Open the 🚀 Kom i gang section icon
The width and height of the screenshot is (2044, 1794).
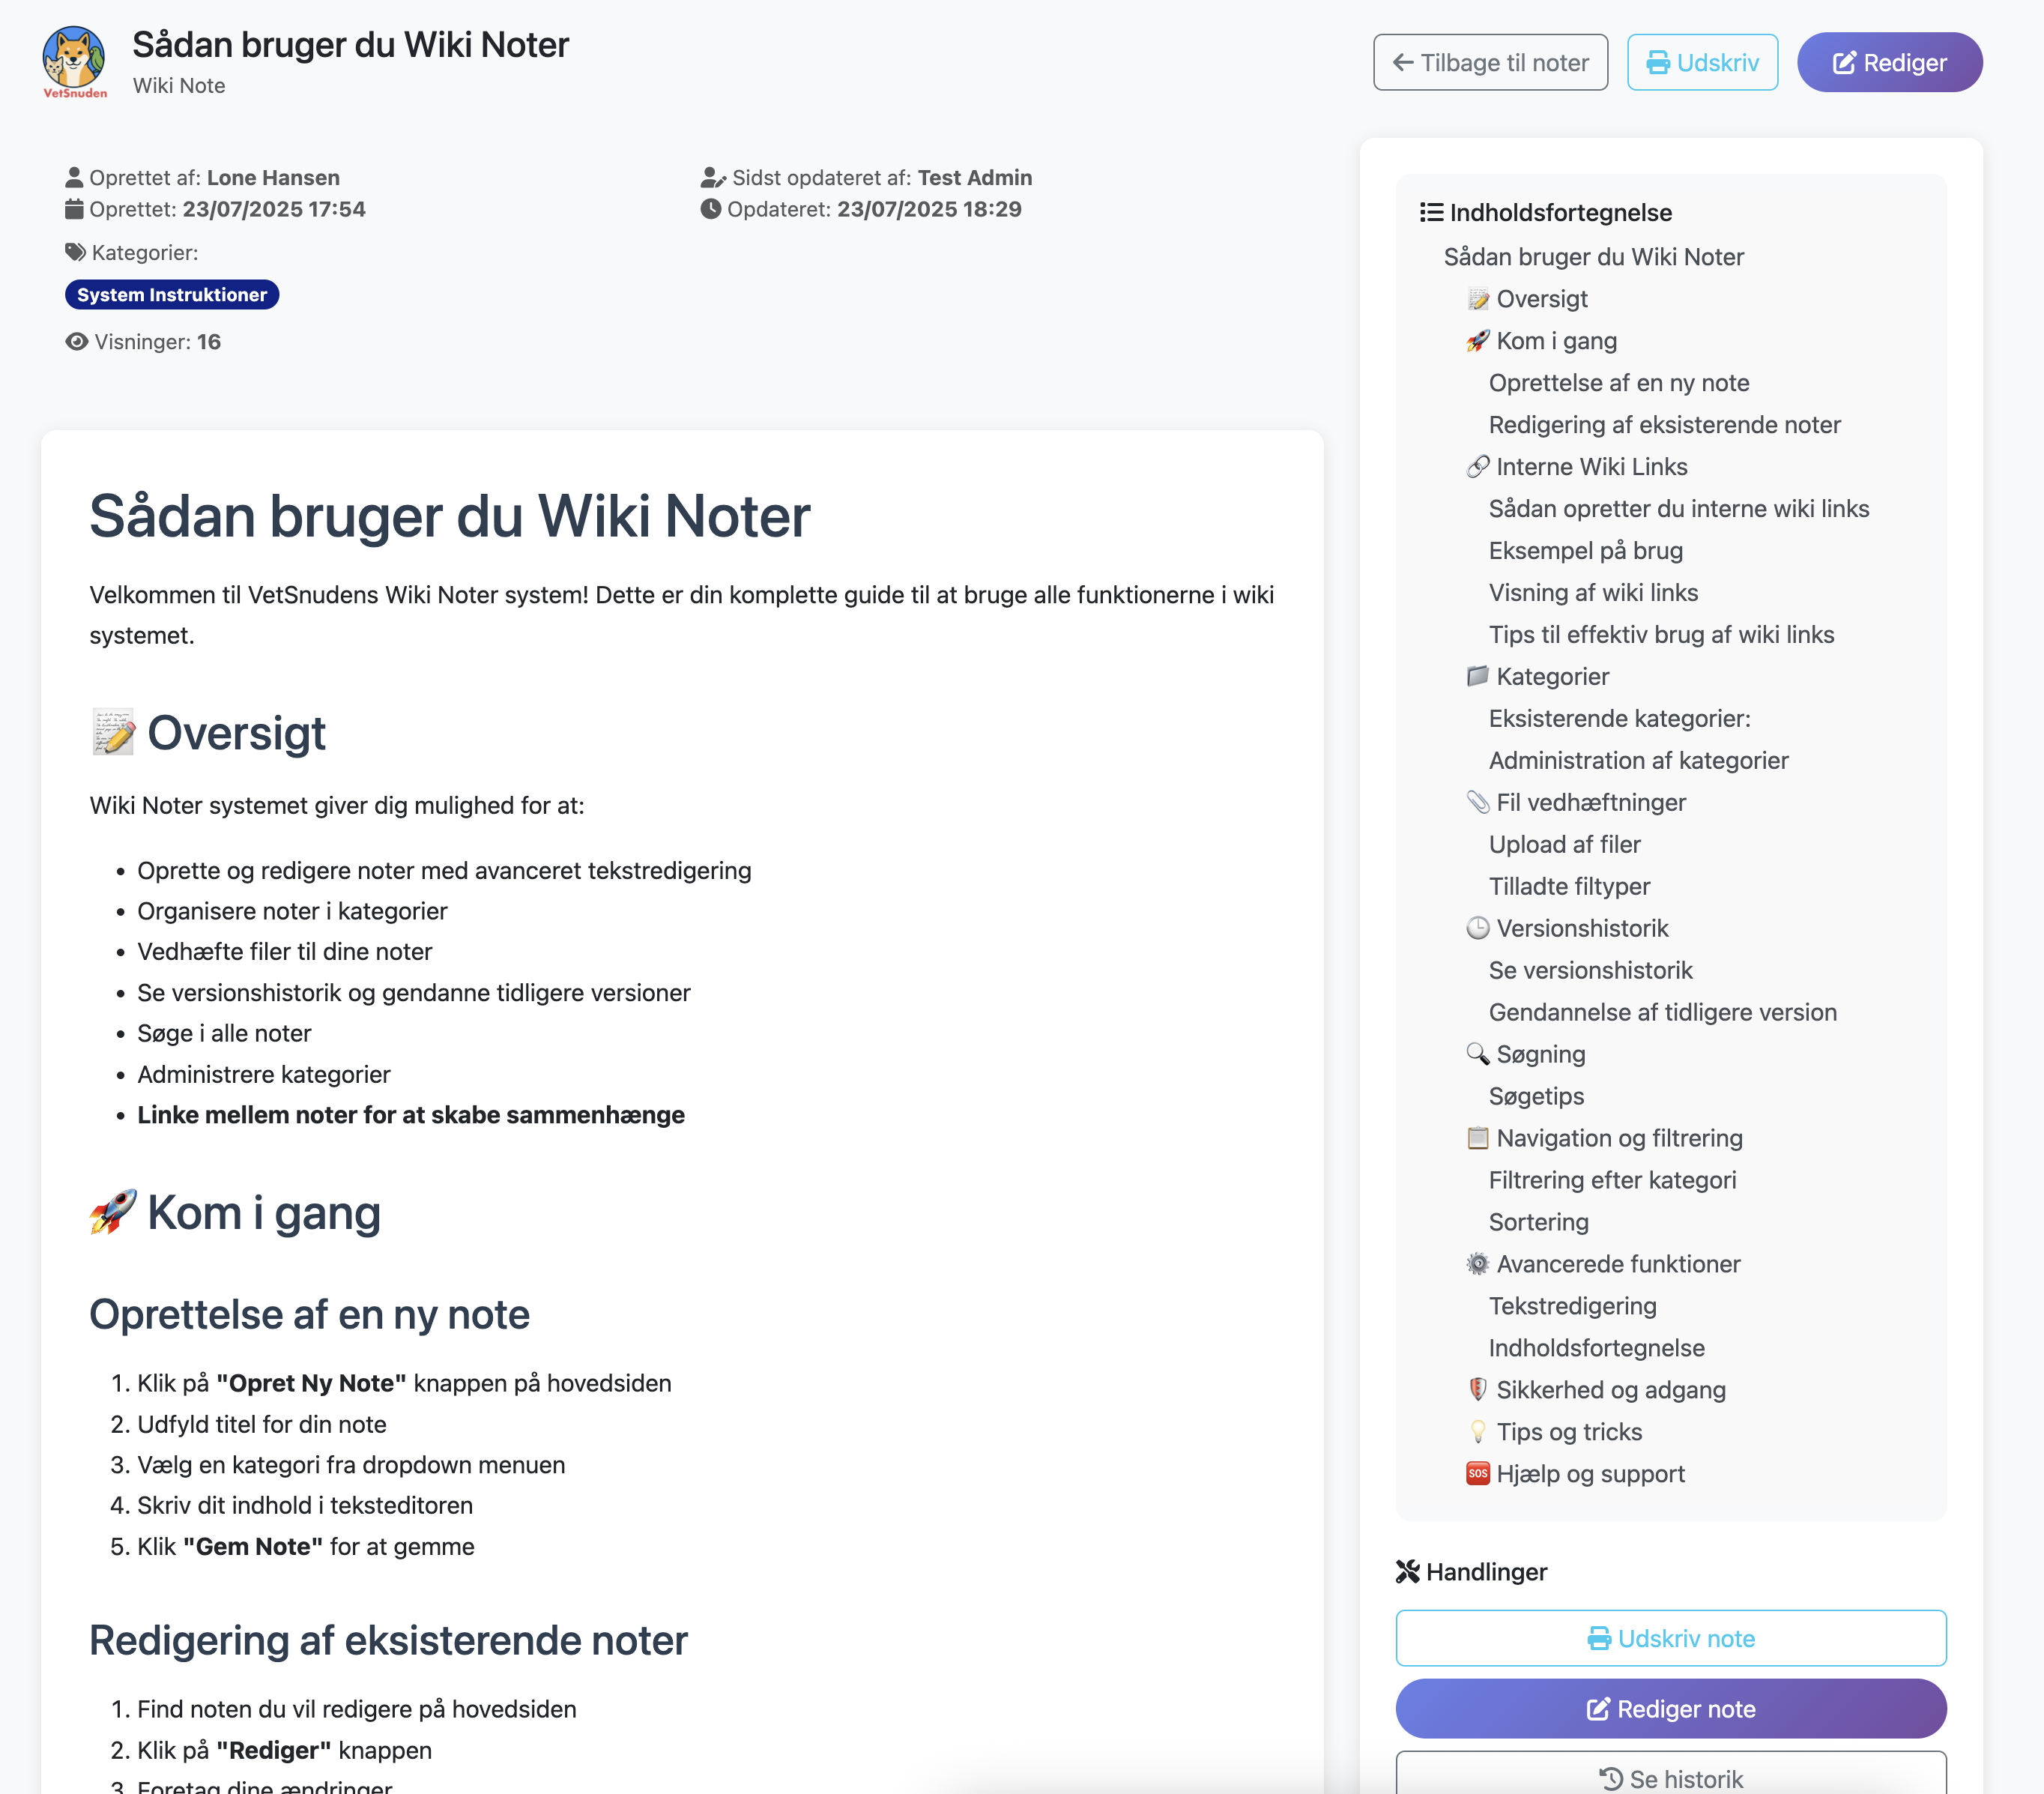(1477, 341)
